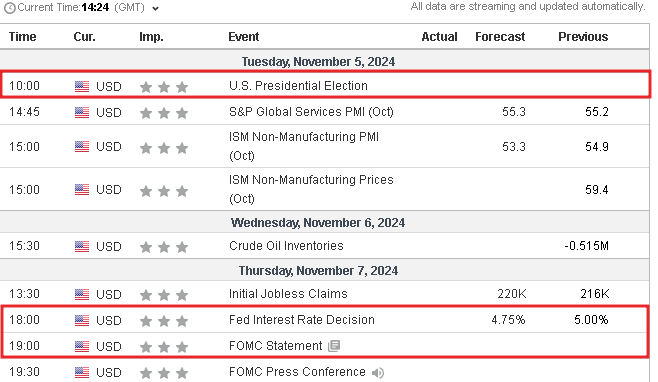The height and width of the screenshot is (382, 658).
Task: Open the ISM Non-Manufacturing PMI (Oct) event
Action: coord(304,146)
